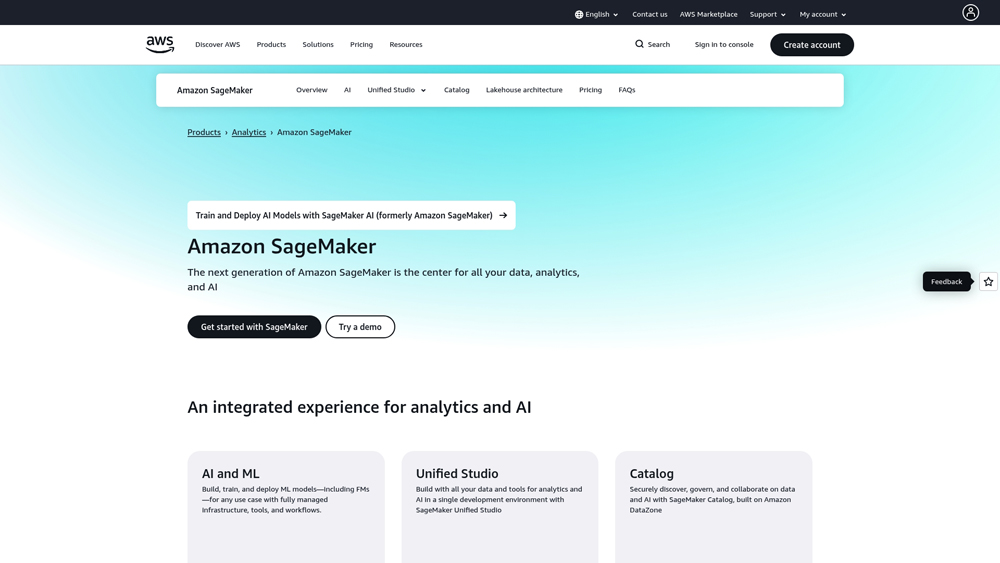This screenshot has height=563, width=1000.
Task: Expand the Support dropdown
Action: pyautogui.click(x=768, y=14)
